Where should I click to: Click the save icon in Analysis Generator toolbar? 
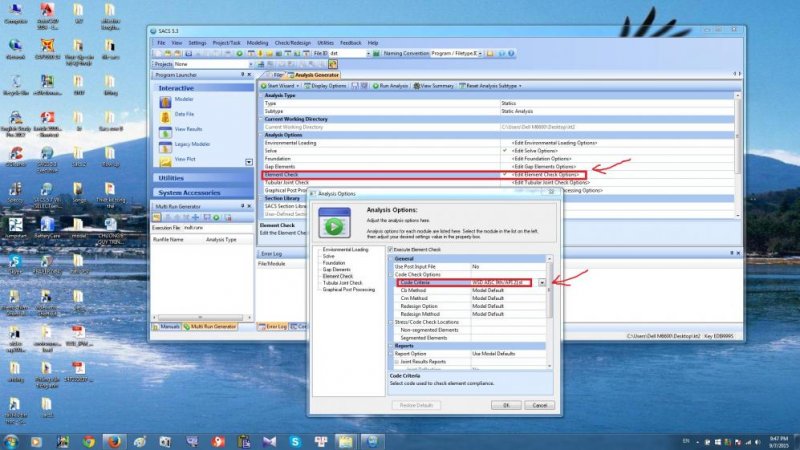tap(355, 86)
